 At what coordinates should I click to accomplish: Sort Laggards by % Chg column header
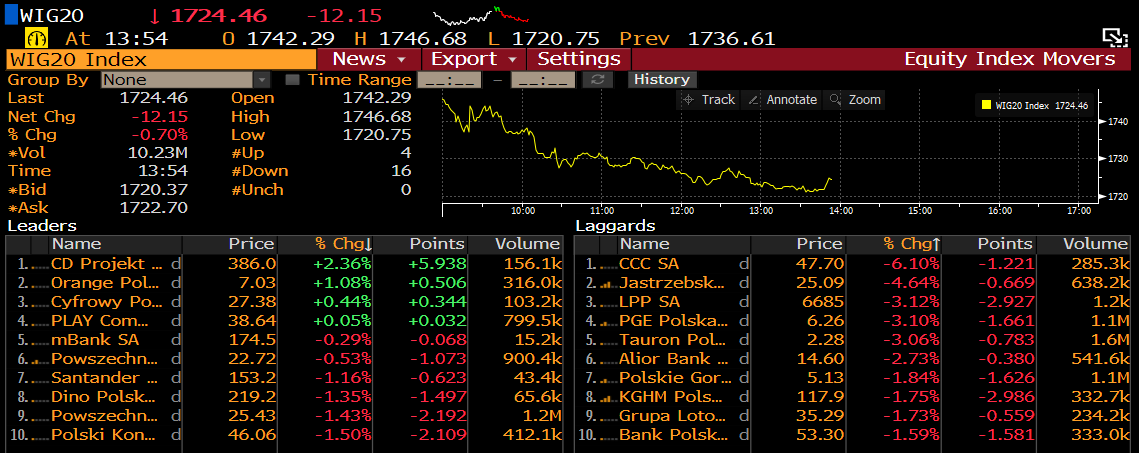[x=894, y=244]
